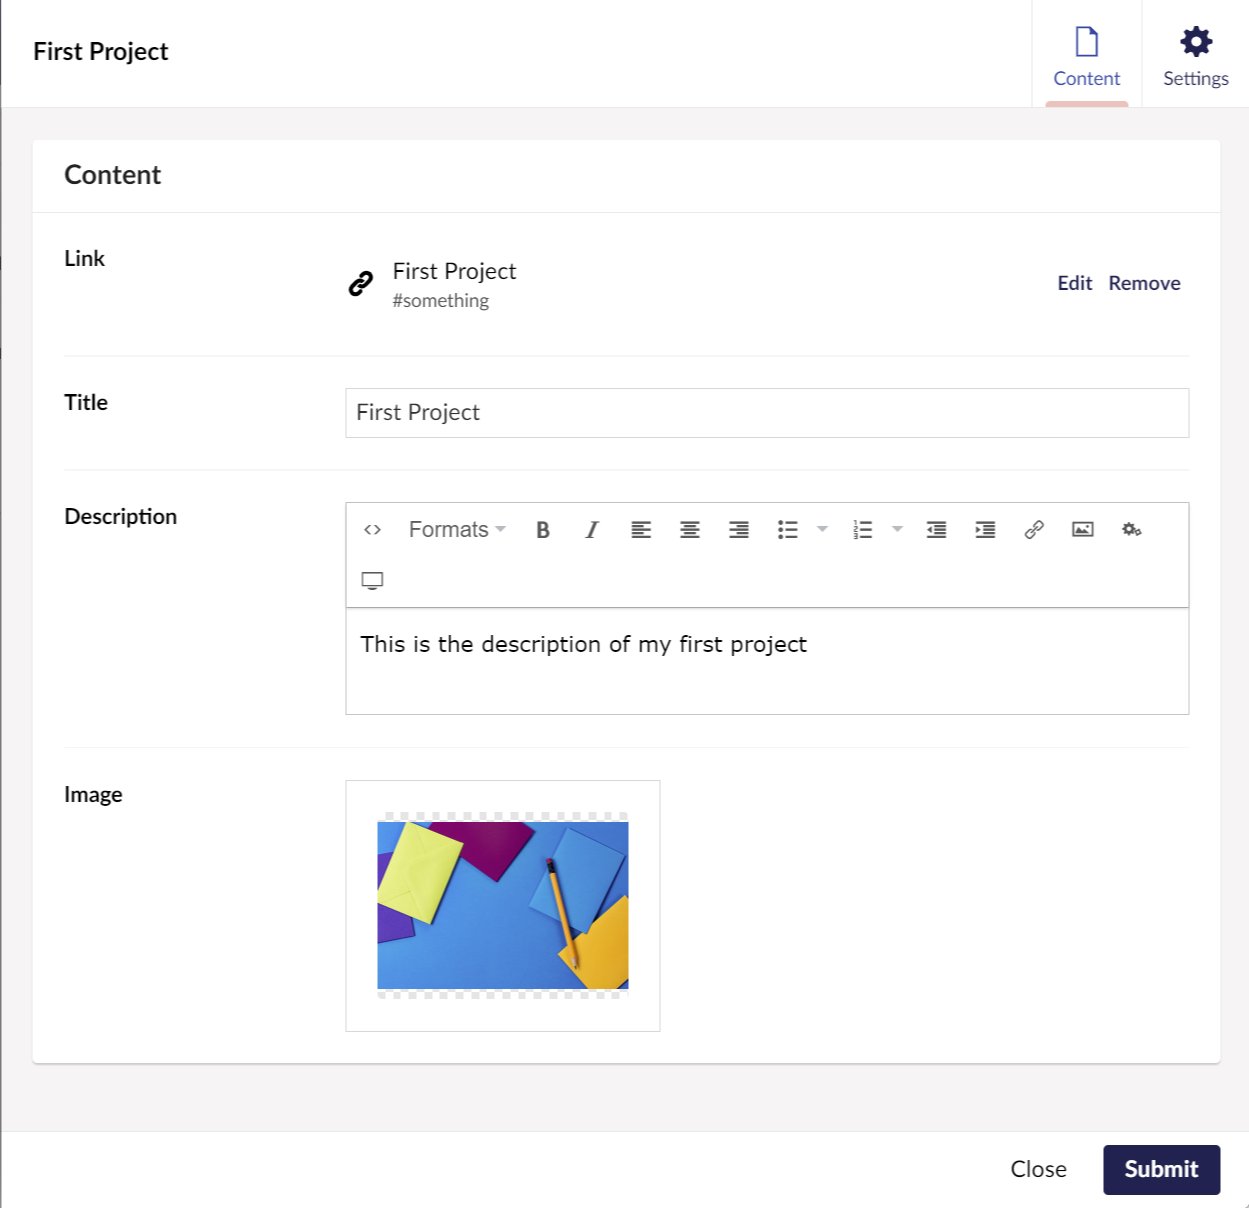Screen dimensions: 1249x1208
Task: Insert numbered list in description
Action: pos(863,530)
